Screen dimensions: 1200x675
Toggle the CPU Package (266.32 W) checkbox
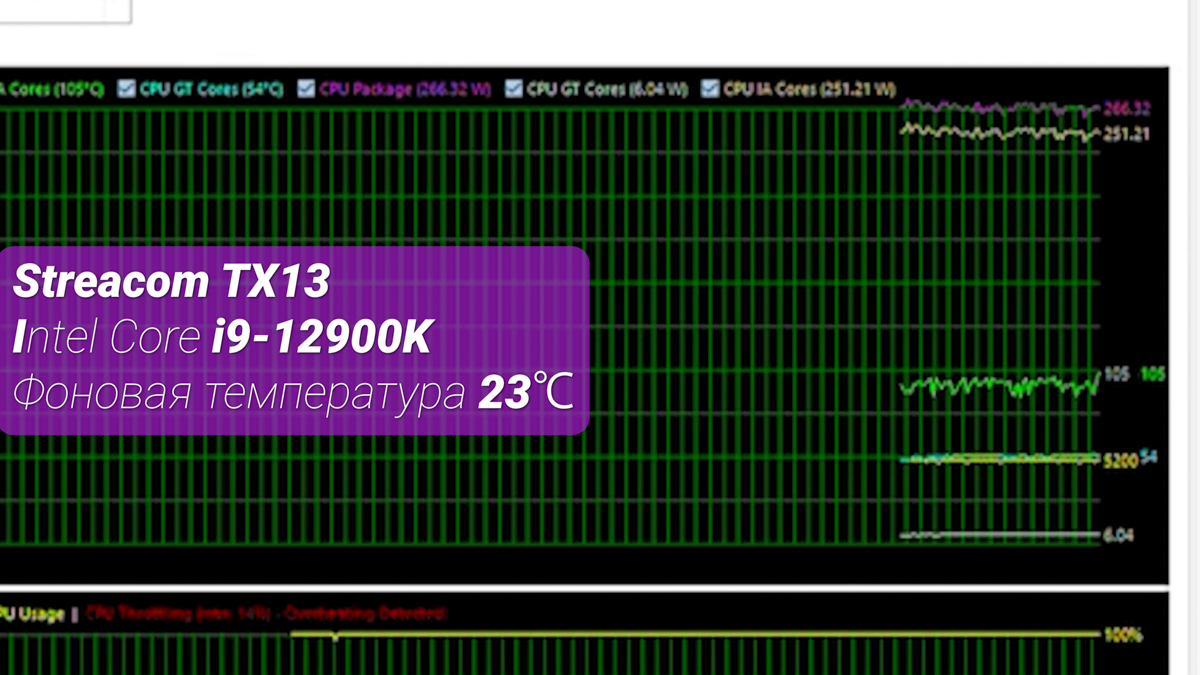(306, 89)
